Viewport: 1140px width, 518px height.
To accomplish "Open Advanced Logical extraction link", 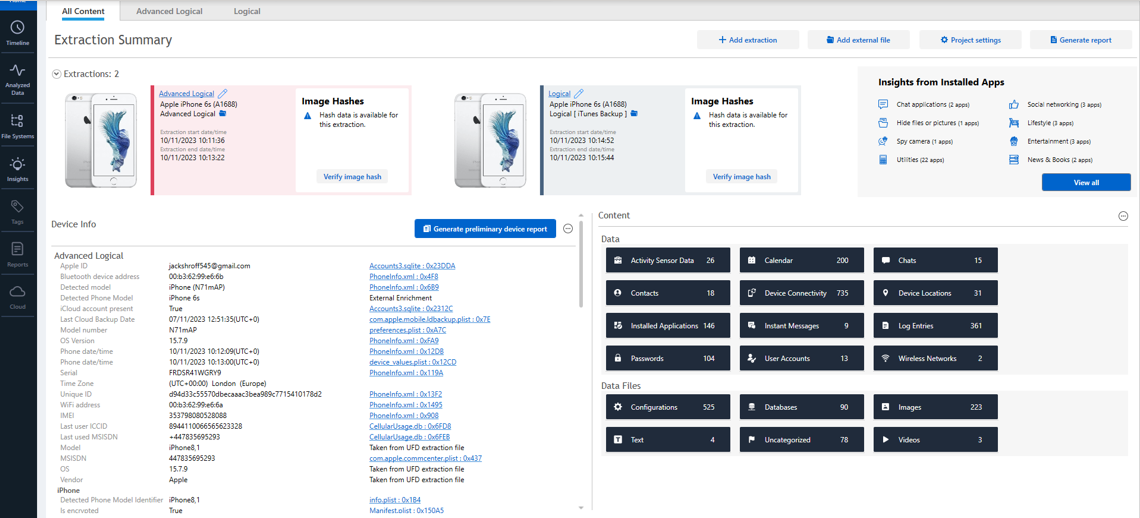I will click(186, 94).
